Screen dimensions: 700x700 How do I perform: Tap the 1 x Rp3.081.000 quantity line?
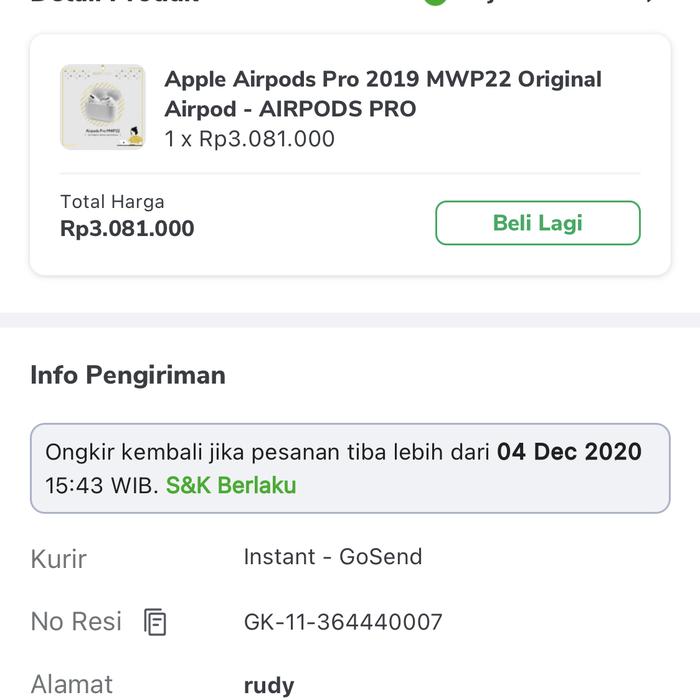[250, 139]
